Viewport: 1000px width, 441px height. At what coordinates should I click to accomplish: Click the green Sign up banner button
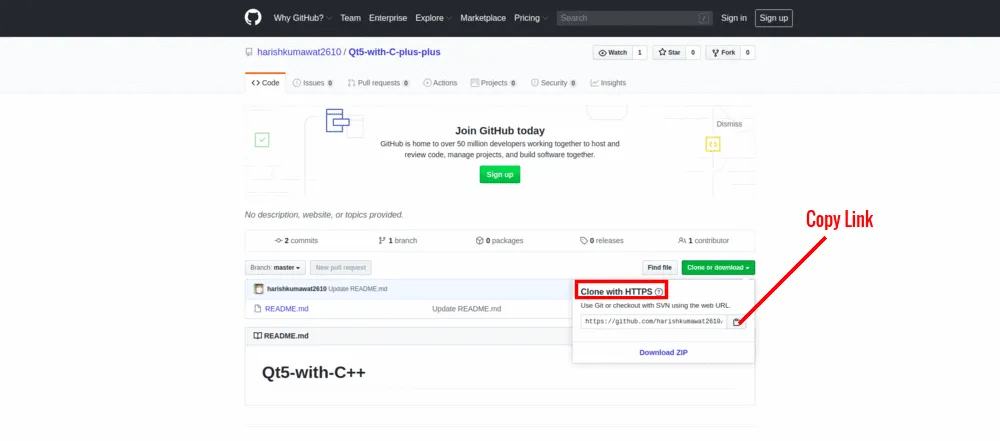[x=500, y=174]
